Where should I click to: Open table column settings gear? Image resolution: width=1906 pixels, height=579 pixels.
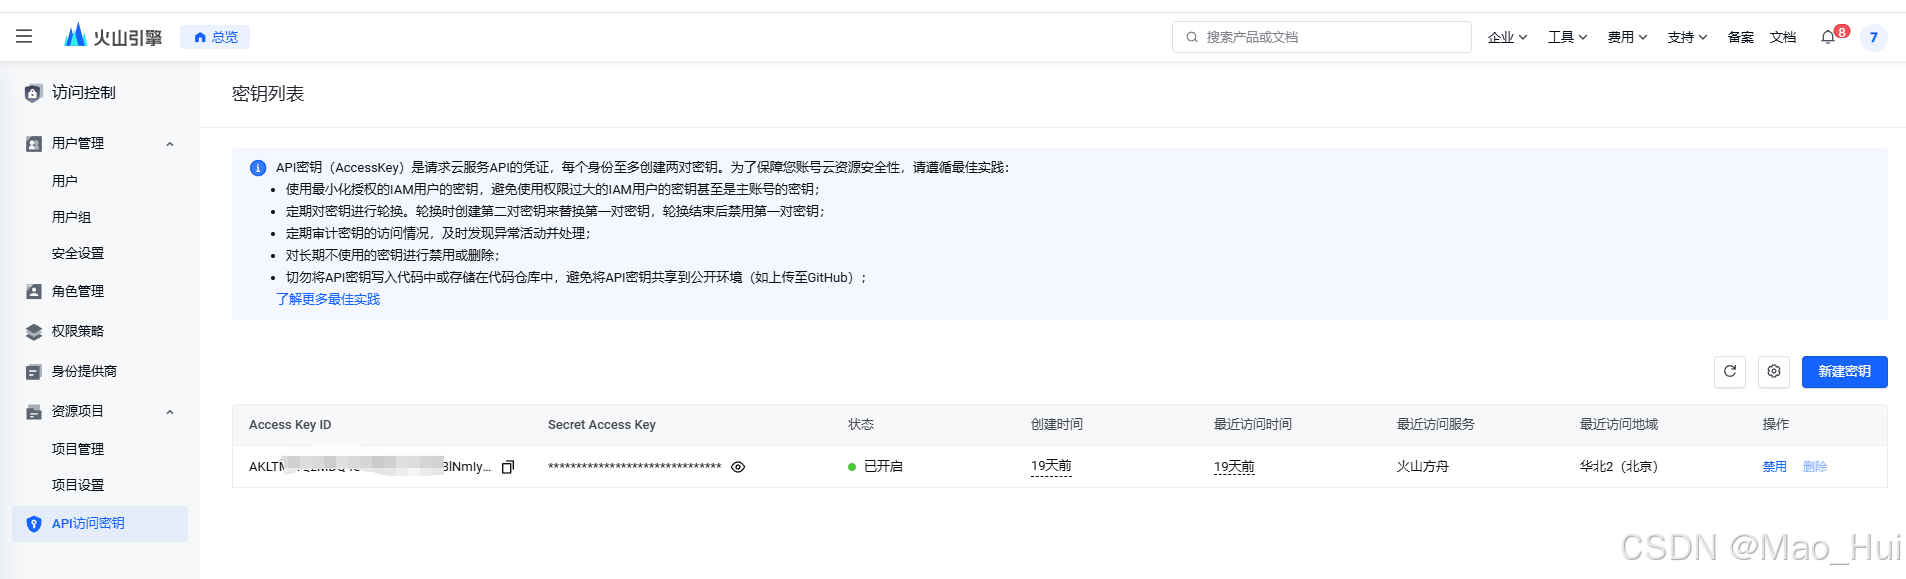click(1774, 371)
